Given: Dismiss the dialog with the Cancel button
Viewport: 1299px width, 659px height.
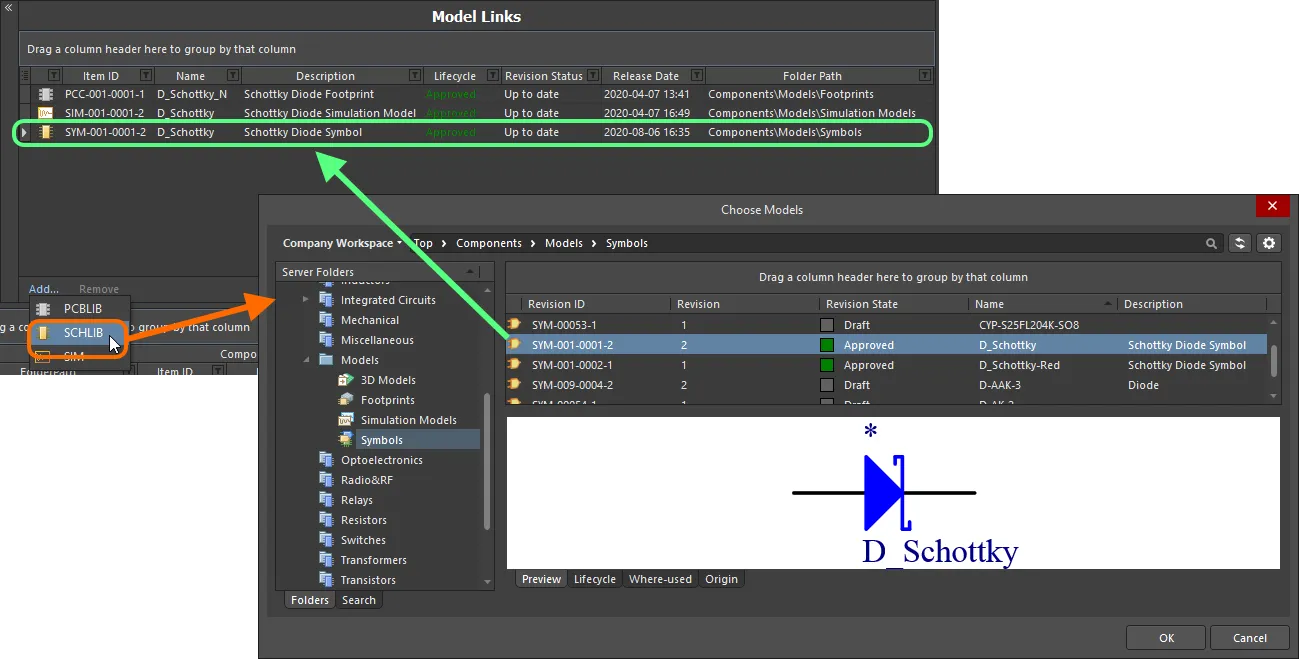Looking at the screenshot, I should tap(1249, 637).
